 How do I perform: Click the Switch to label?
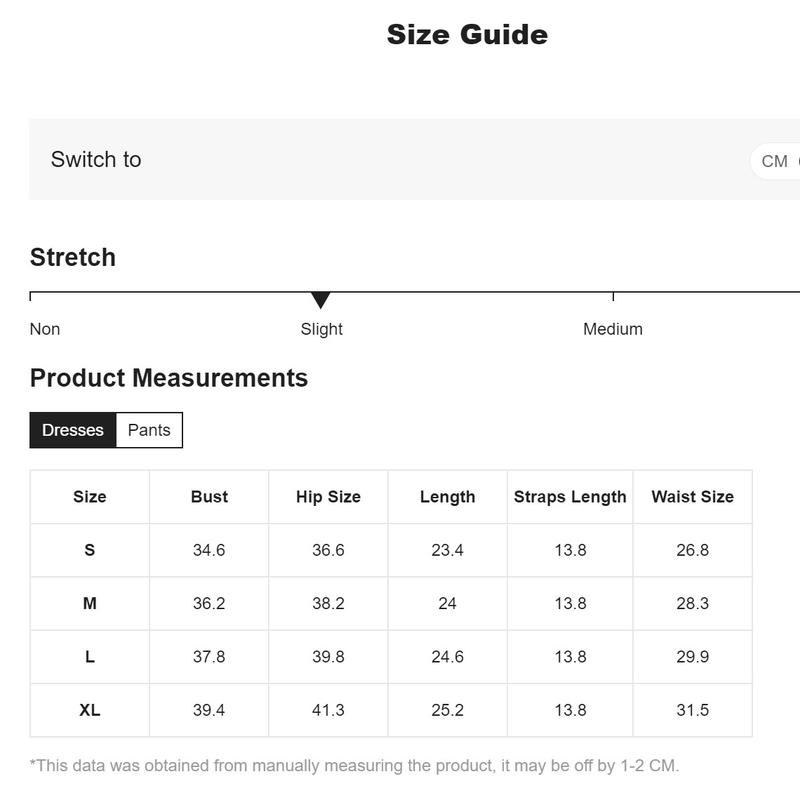[x=96, y=159]
